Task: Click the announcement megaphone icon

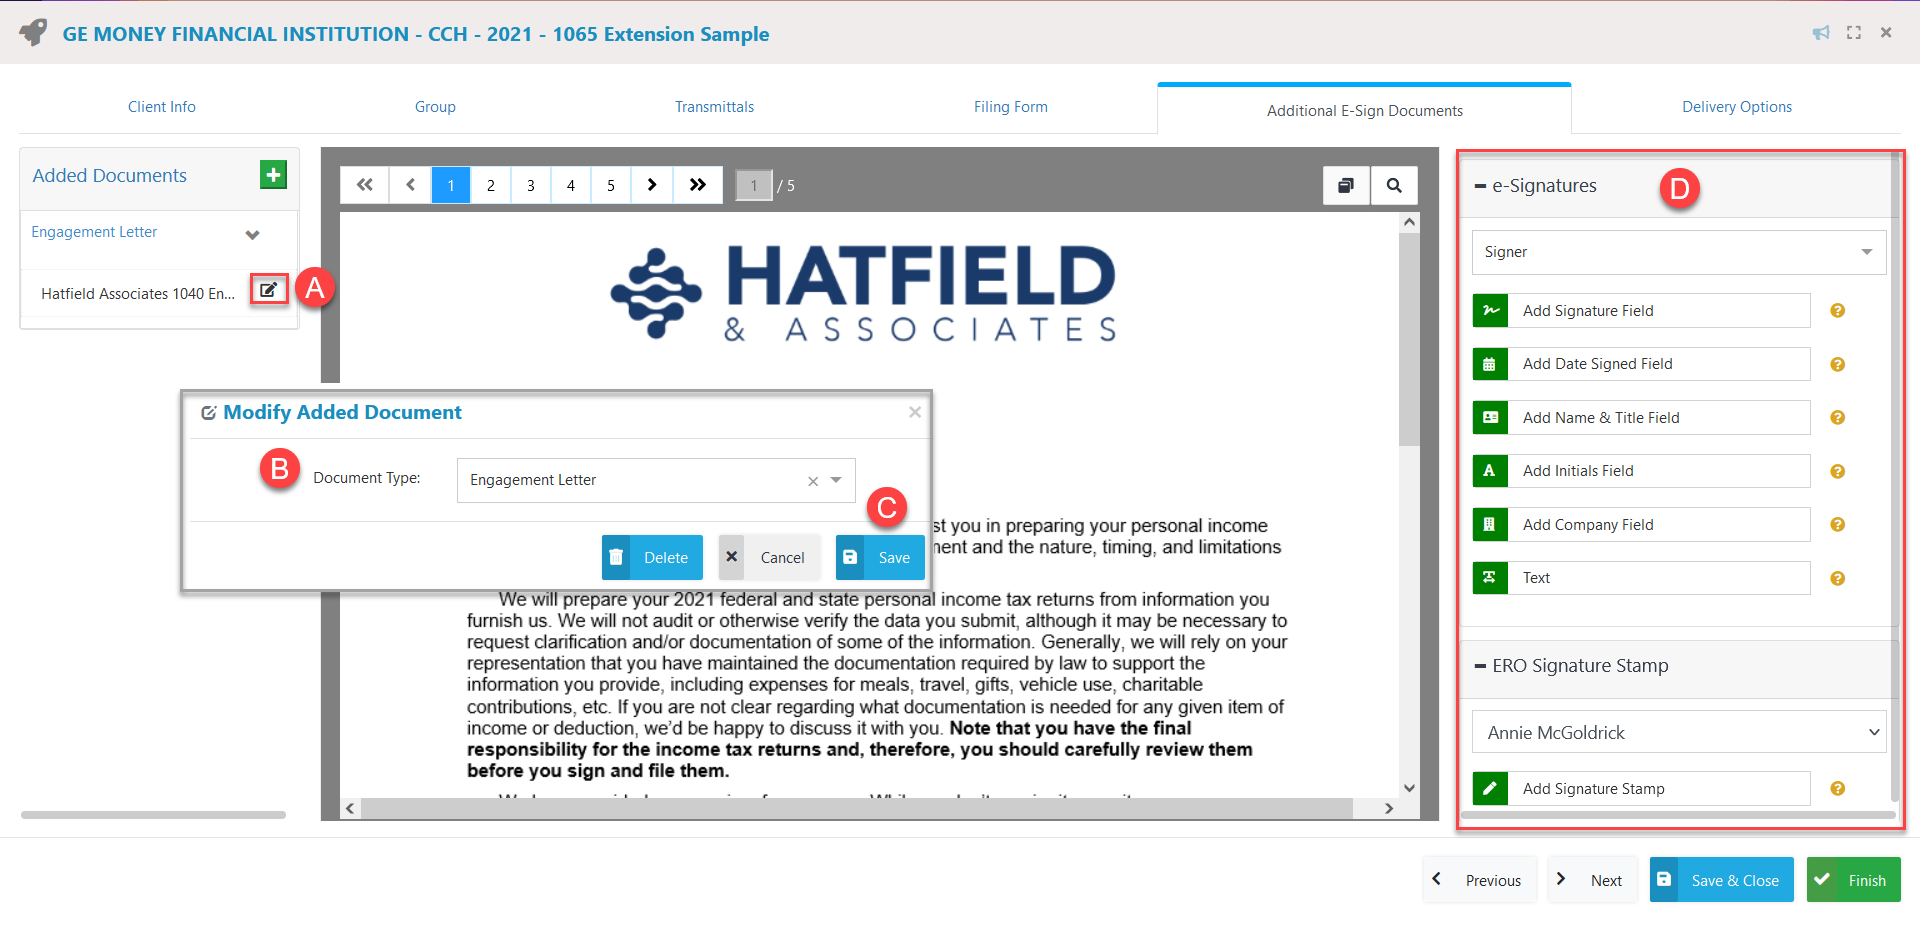Action: click(x=1821, y=33)
